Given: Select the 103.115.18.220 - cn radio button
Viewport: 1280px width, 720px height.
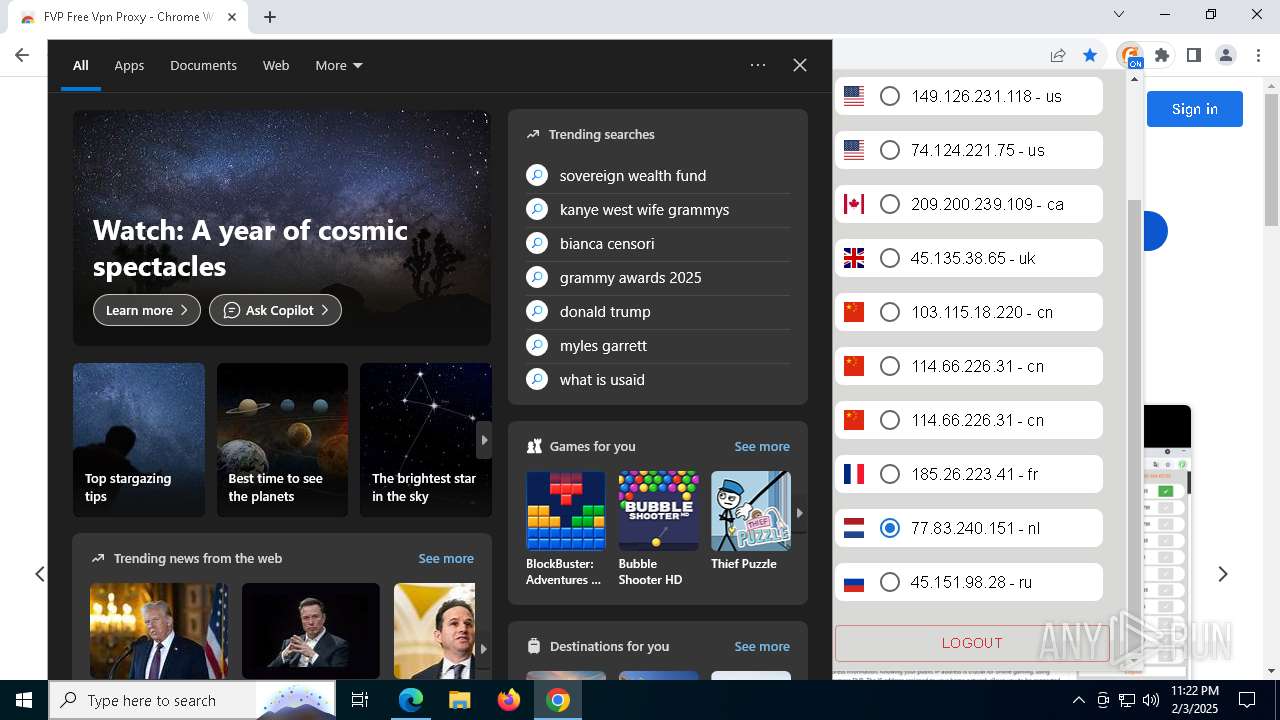Looking at the screenshot, I should [x=889, y=312].
